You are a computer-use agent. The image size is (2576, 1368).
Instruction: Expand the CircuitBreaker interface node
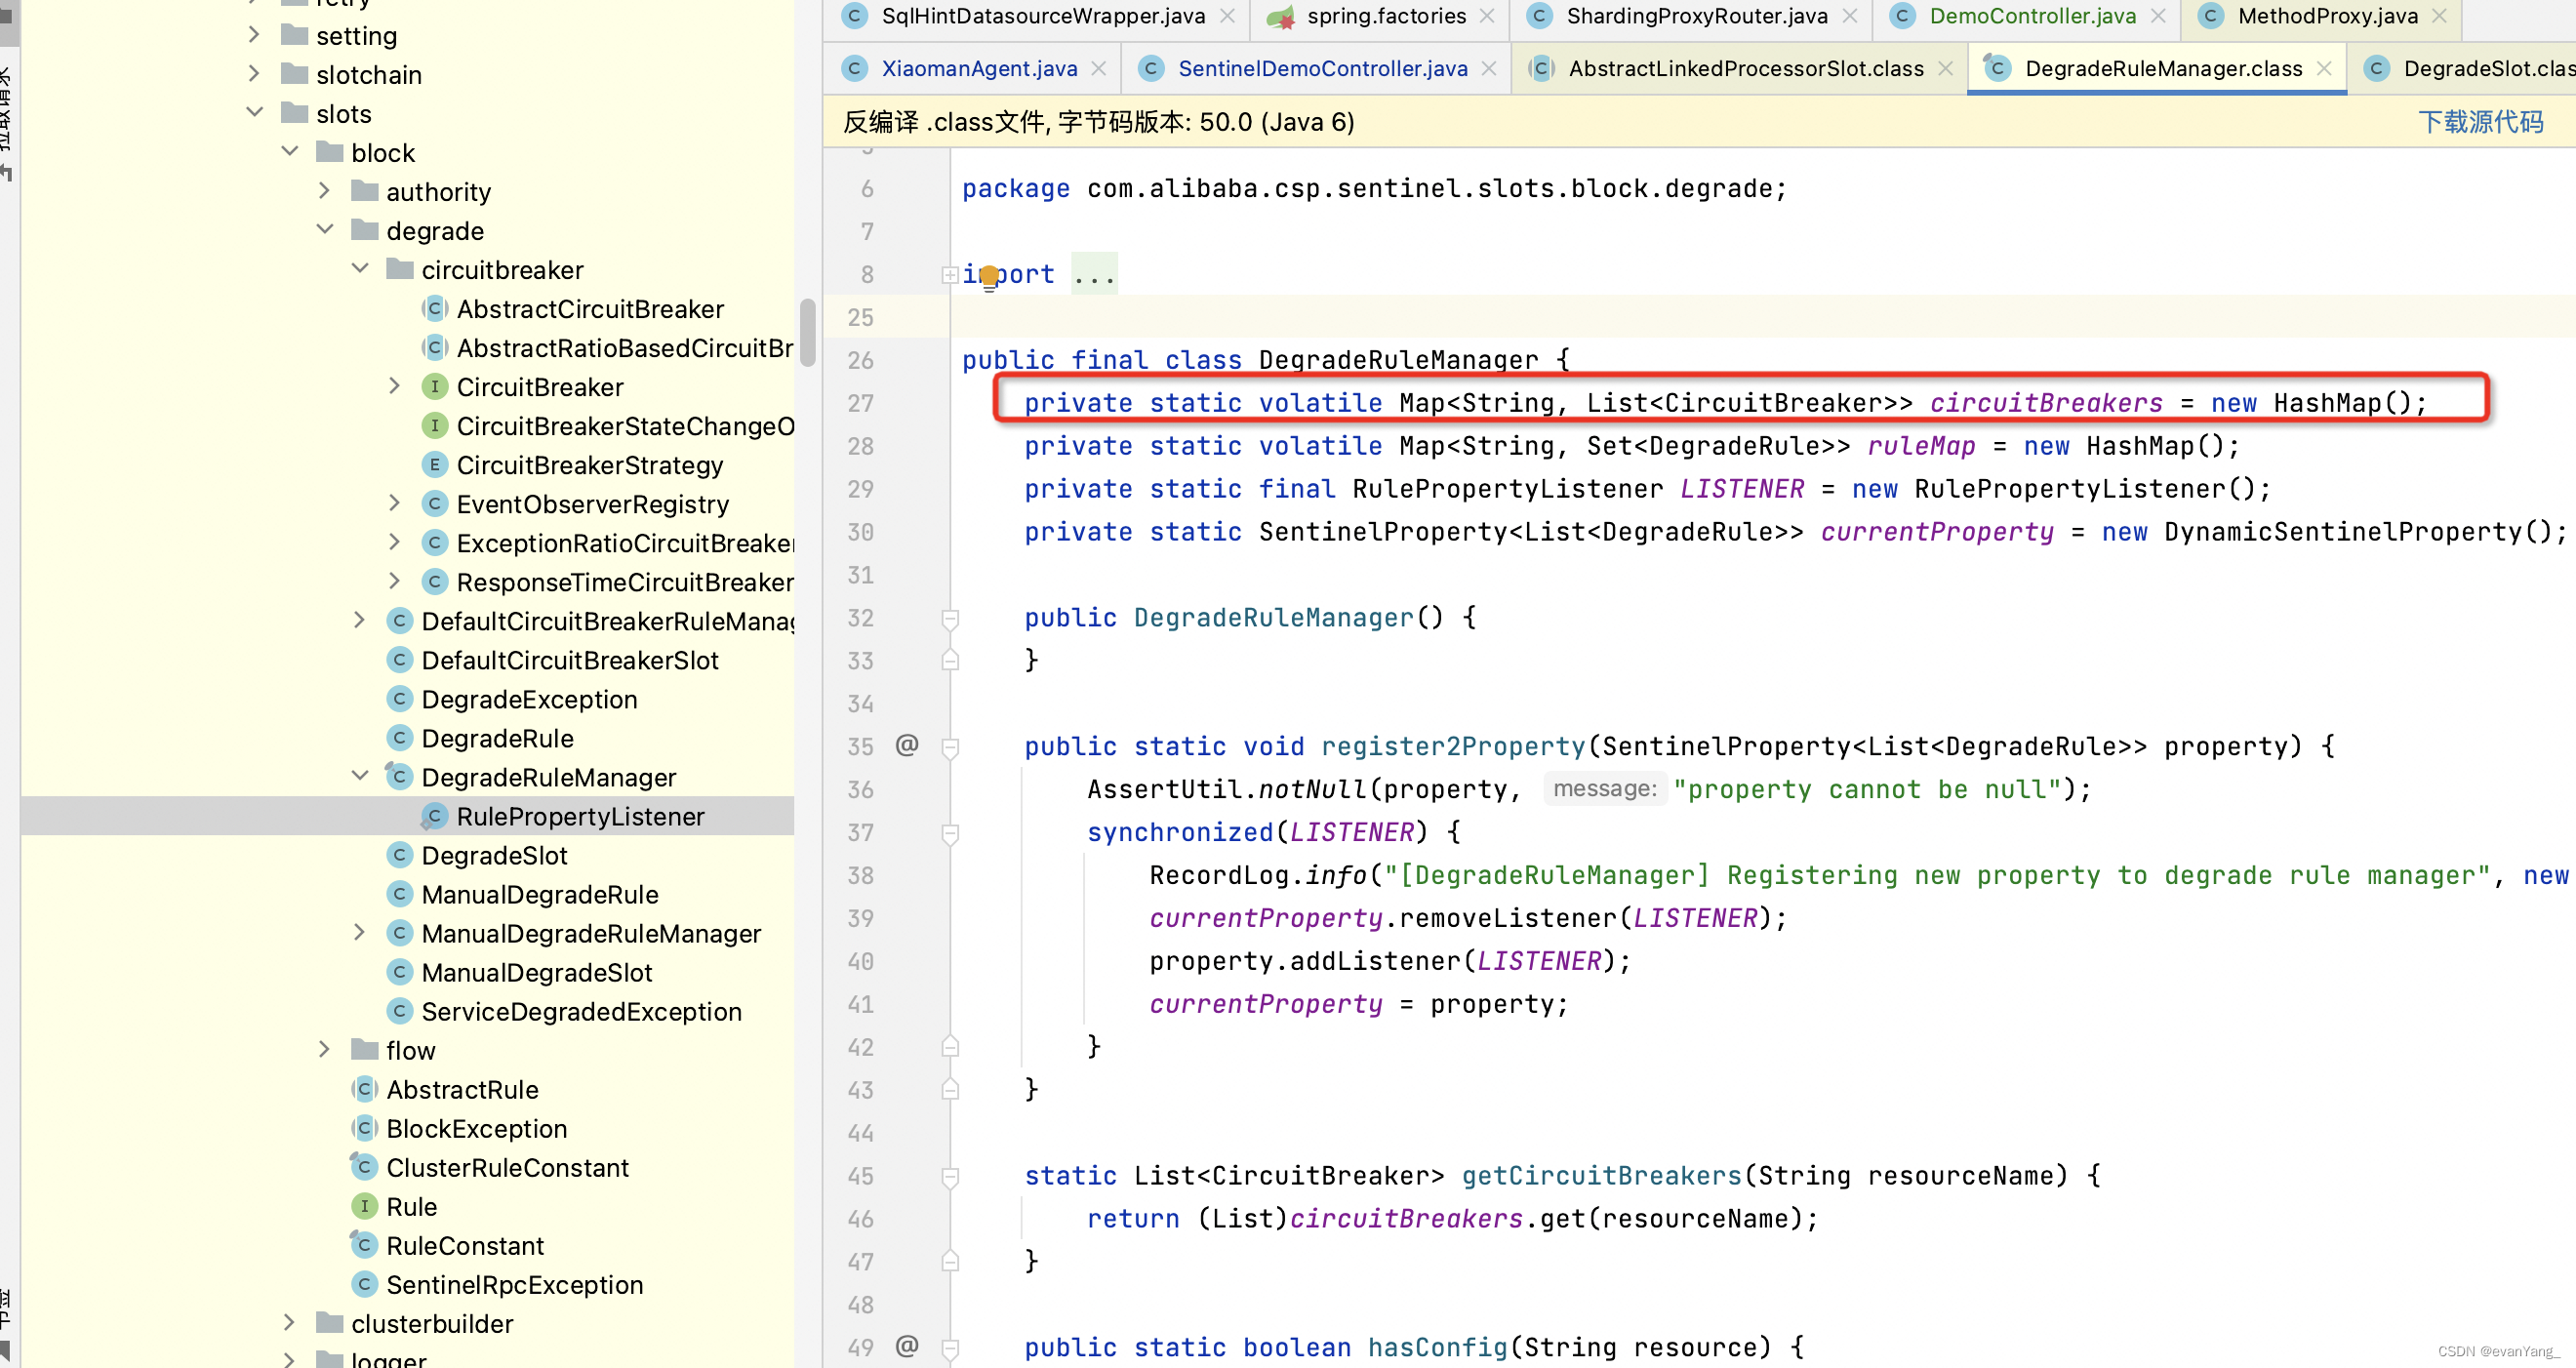point(394,386)
